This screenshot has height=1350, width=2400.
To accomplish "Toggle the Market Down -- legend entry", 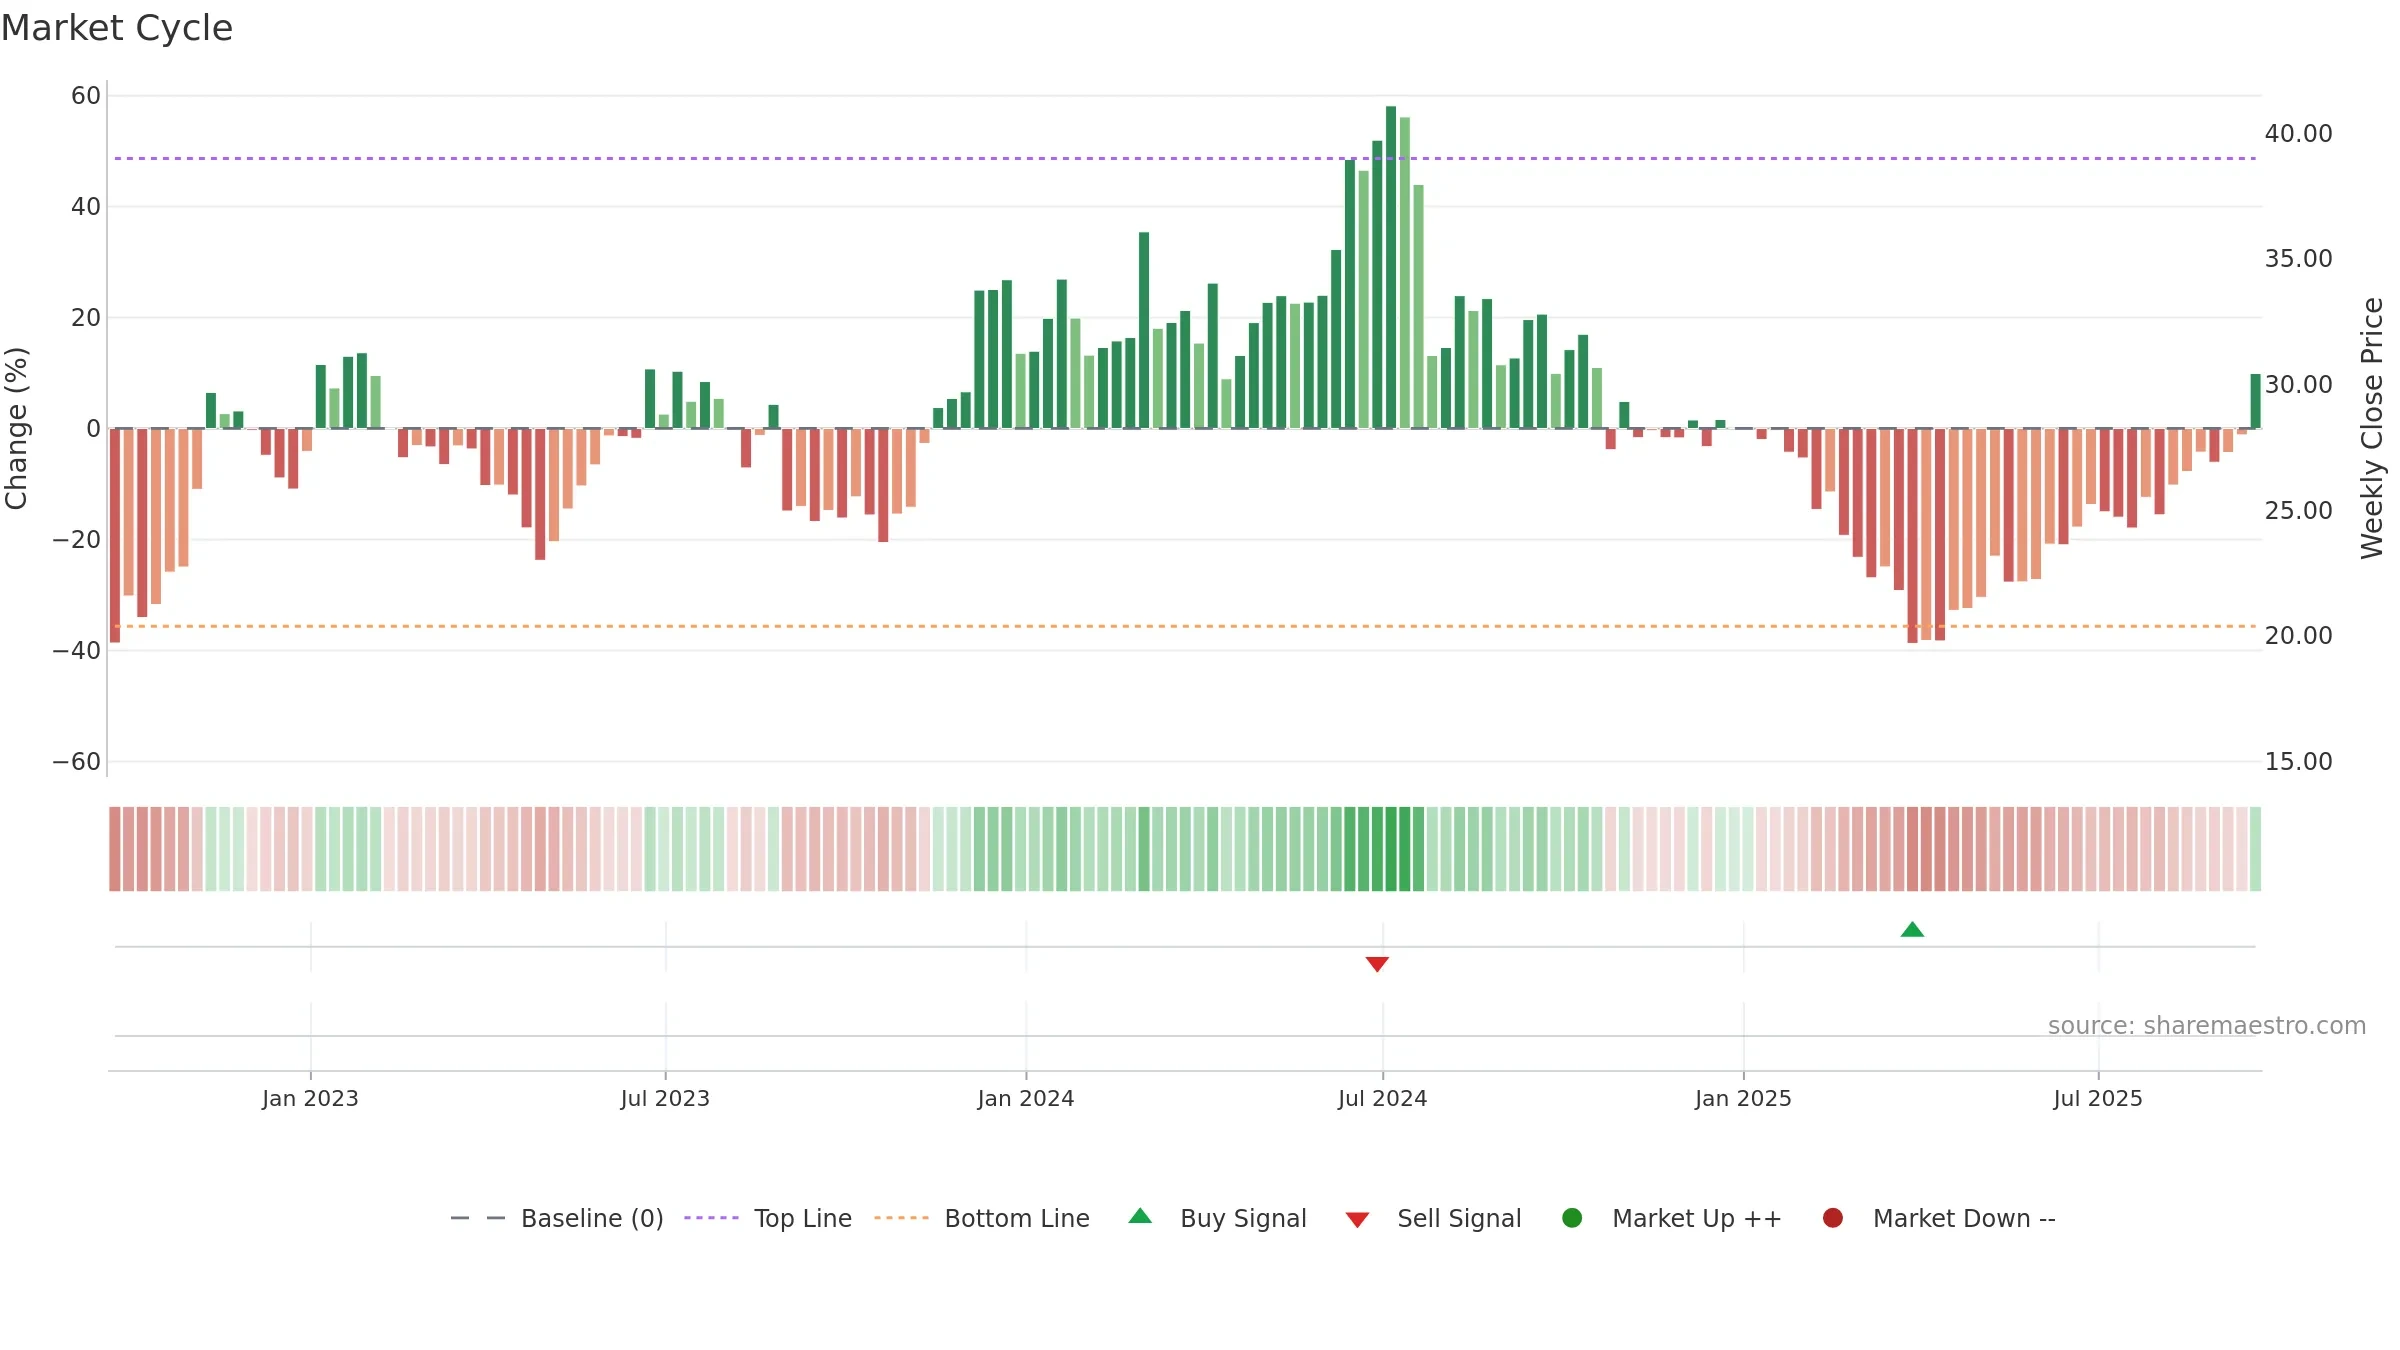I will [1939, 1218].
